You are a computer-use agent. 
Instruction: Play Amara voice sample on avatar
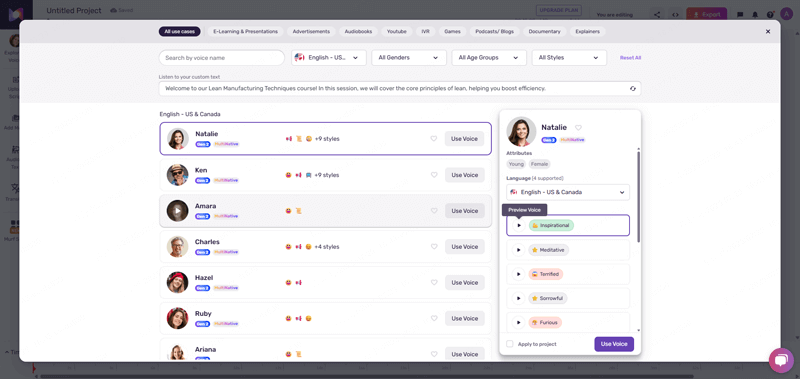178,211
